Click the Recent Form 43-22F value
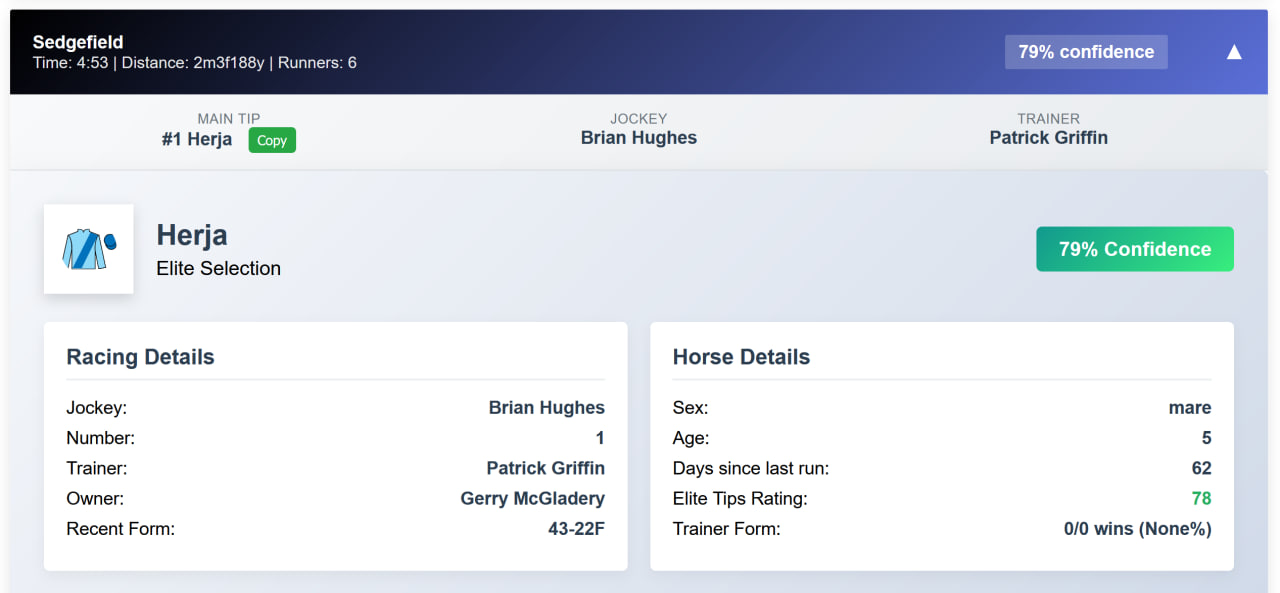The height and width of the screenshot is (593, 1280). 577,528
